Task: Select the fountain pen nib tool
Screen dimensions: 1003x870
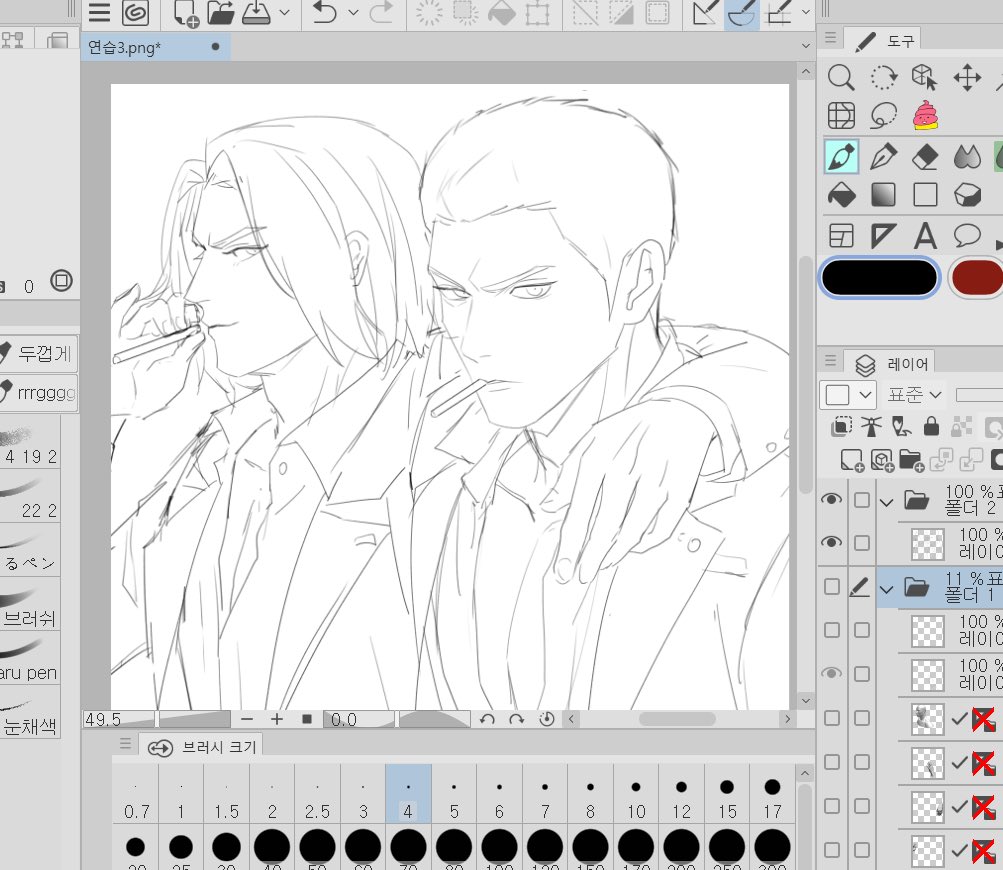Action: (883, 156)
